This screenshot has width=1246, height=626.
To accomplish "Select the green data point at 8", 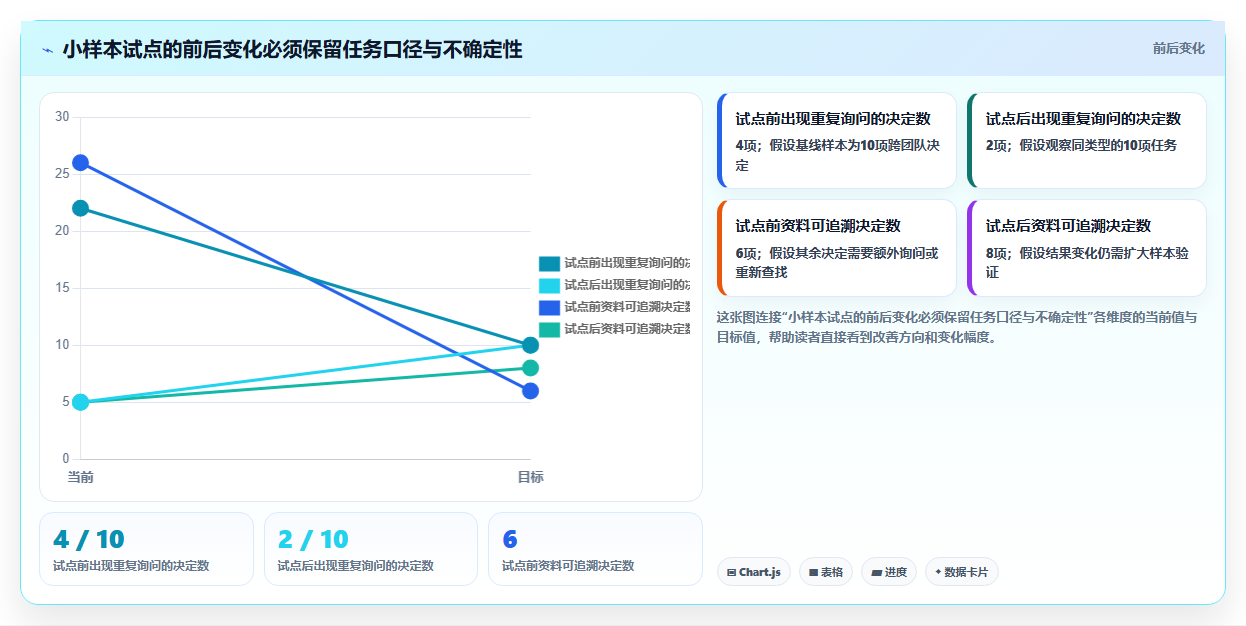I will point(531,368).
